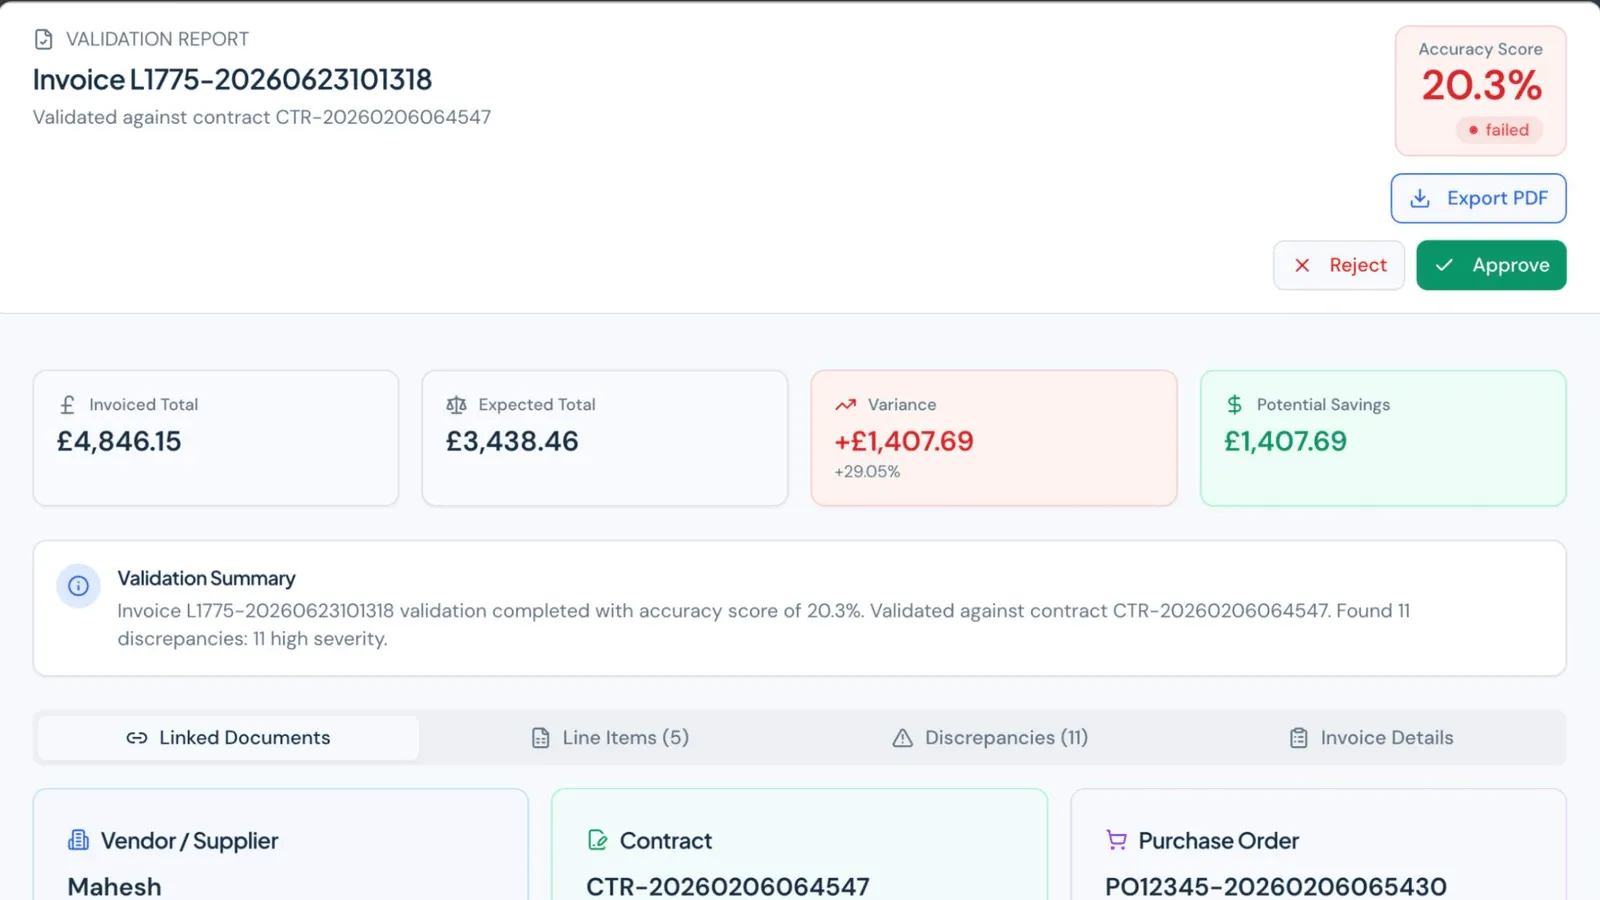
Task: Click the variance amount +£1,407.69
Action: pyautogui.click(x=904, y=441)
